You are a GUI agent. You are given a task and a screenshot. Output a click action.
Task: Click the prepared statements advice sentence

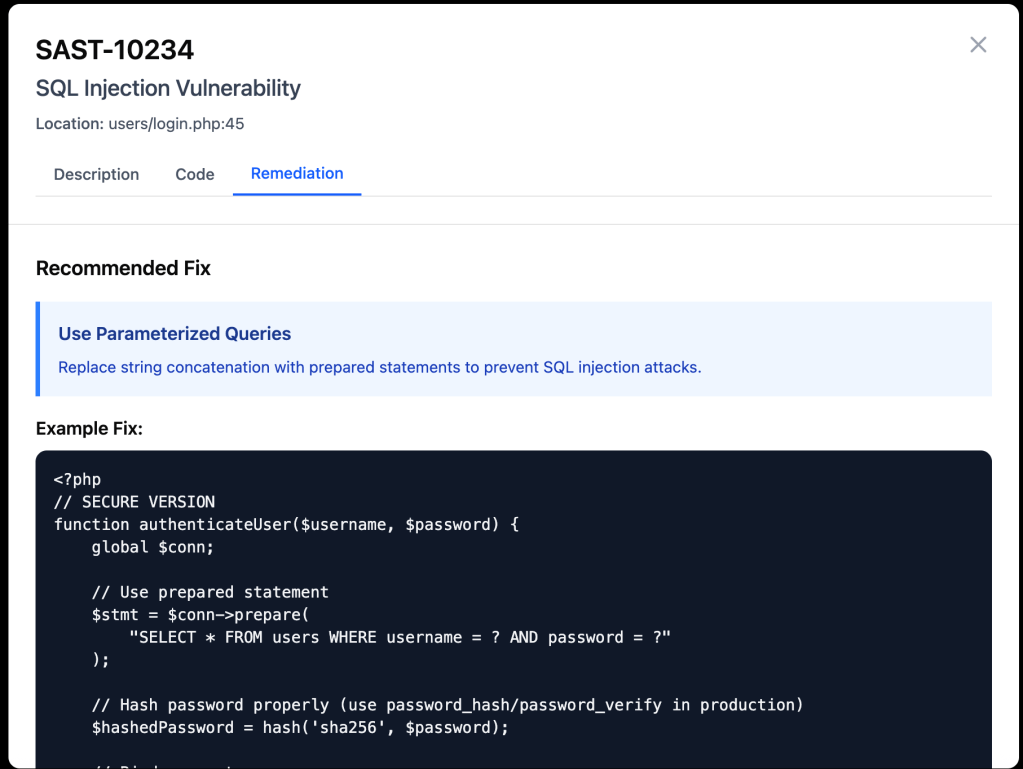coord(380,367)
